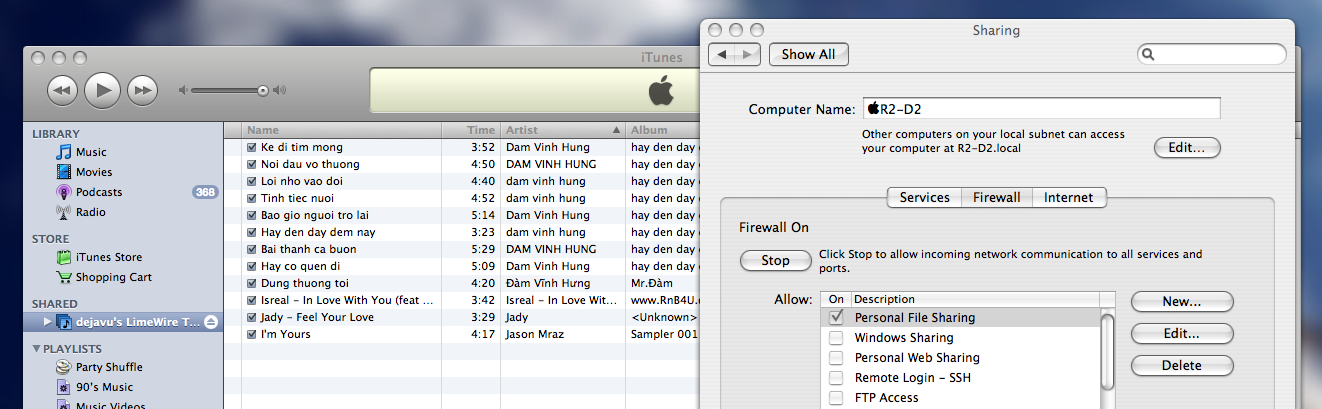Uncheck the song Tinh tiec nuoi
This screenshot has width=1322, height=409.
pos(252,198)
